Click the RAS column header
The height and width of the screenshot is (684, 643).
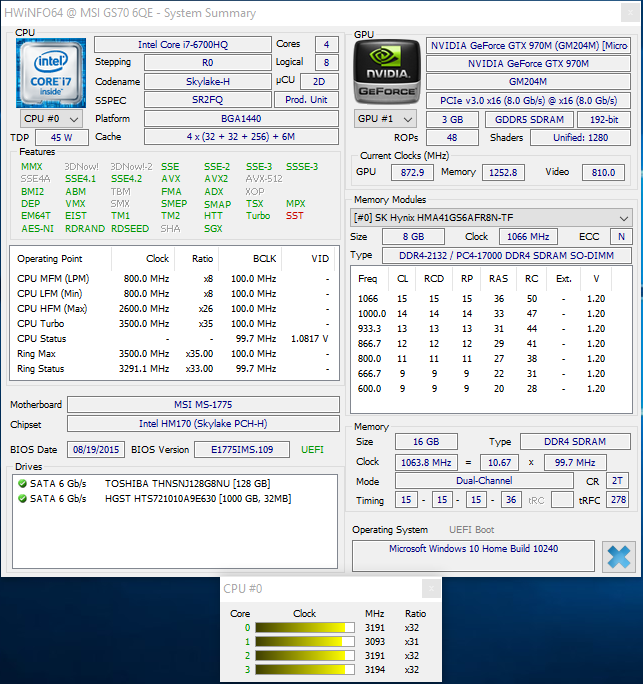pos(498,279)
